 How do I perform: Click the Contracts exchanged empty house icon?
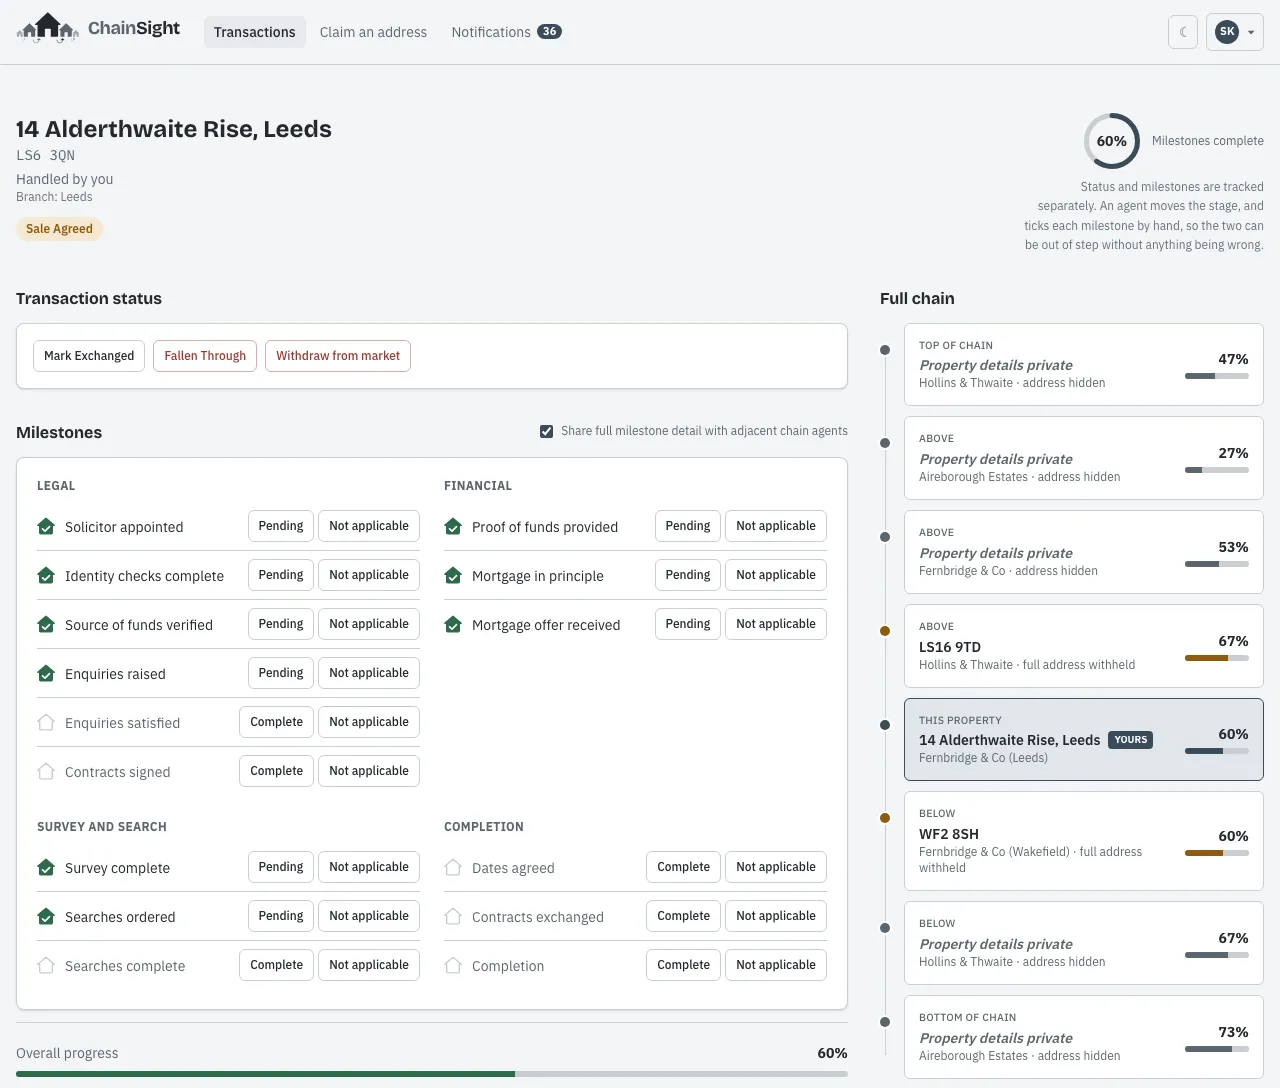tap(453, 917)
